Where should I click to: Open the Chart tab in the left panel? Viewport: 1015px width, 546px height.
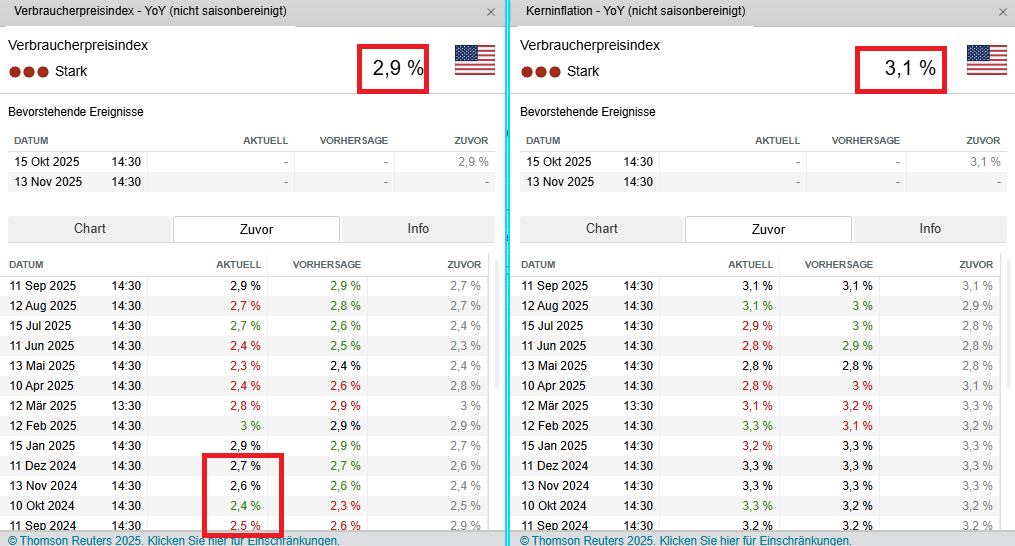89,229
